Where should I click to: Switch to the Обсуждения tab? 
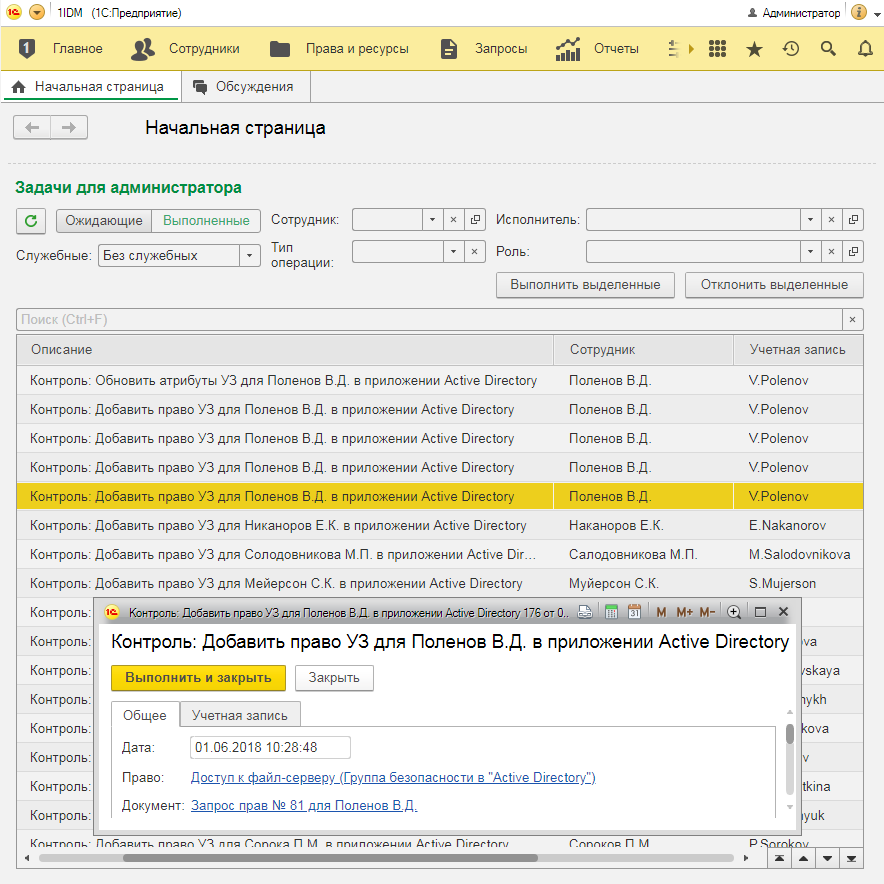(x=244, y=87)
